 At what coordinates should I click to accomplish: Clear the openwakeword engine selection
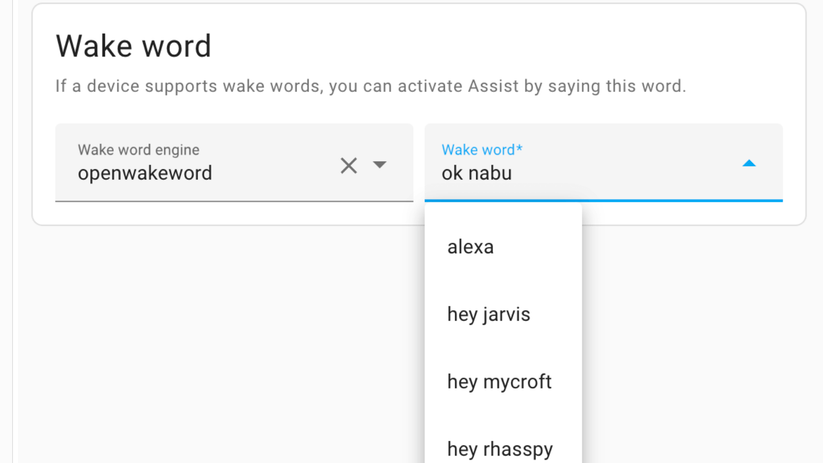[349, 166]
